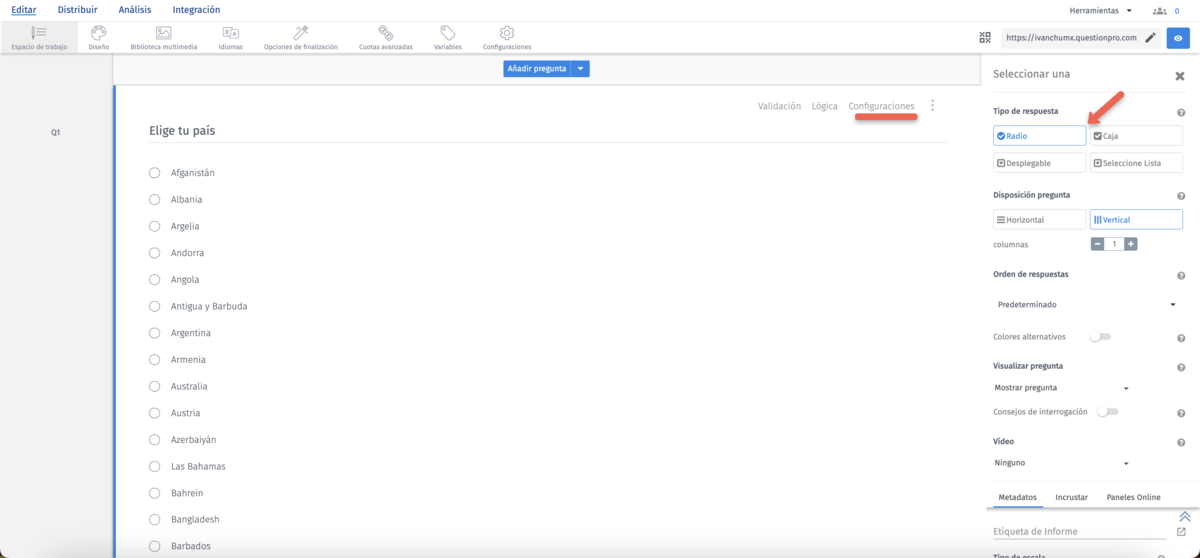This screenshot has width=1200, height=558.
Task: Open help for Consejos de interrogación
Action: point(1181,413)
